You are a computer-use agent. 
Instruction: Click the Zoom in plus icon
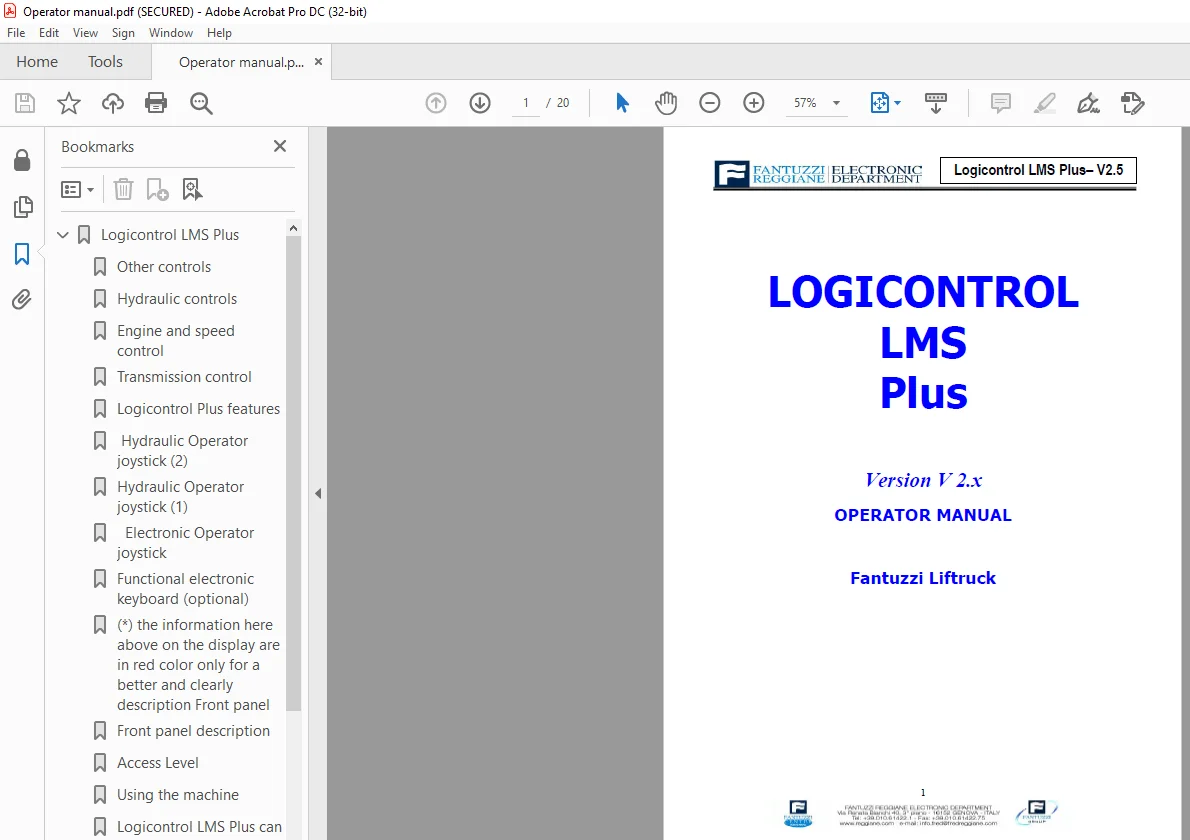tap(754, 102)
